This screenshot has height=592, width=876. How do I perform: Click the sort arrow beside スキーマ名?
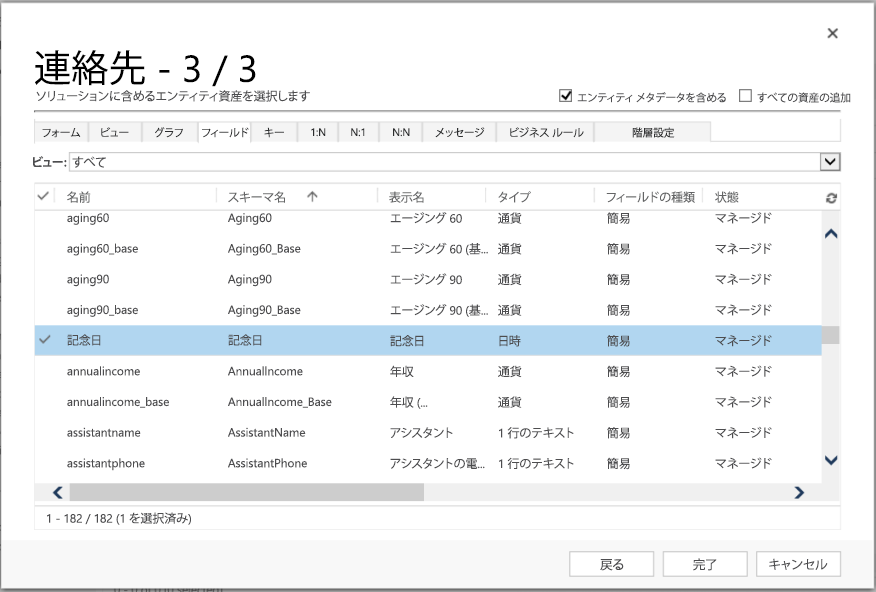tap(312, 197)
